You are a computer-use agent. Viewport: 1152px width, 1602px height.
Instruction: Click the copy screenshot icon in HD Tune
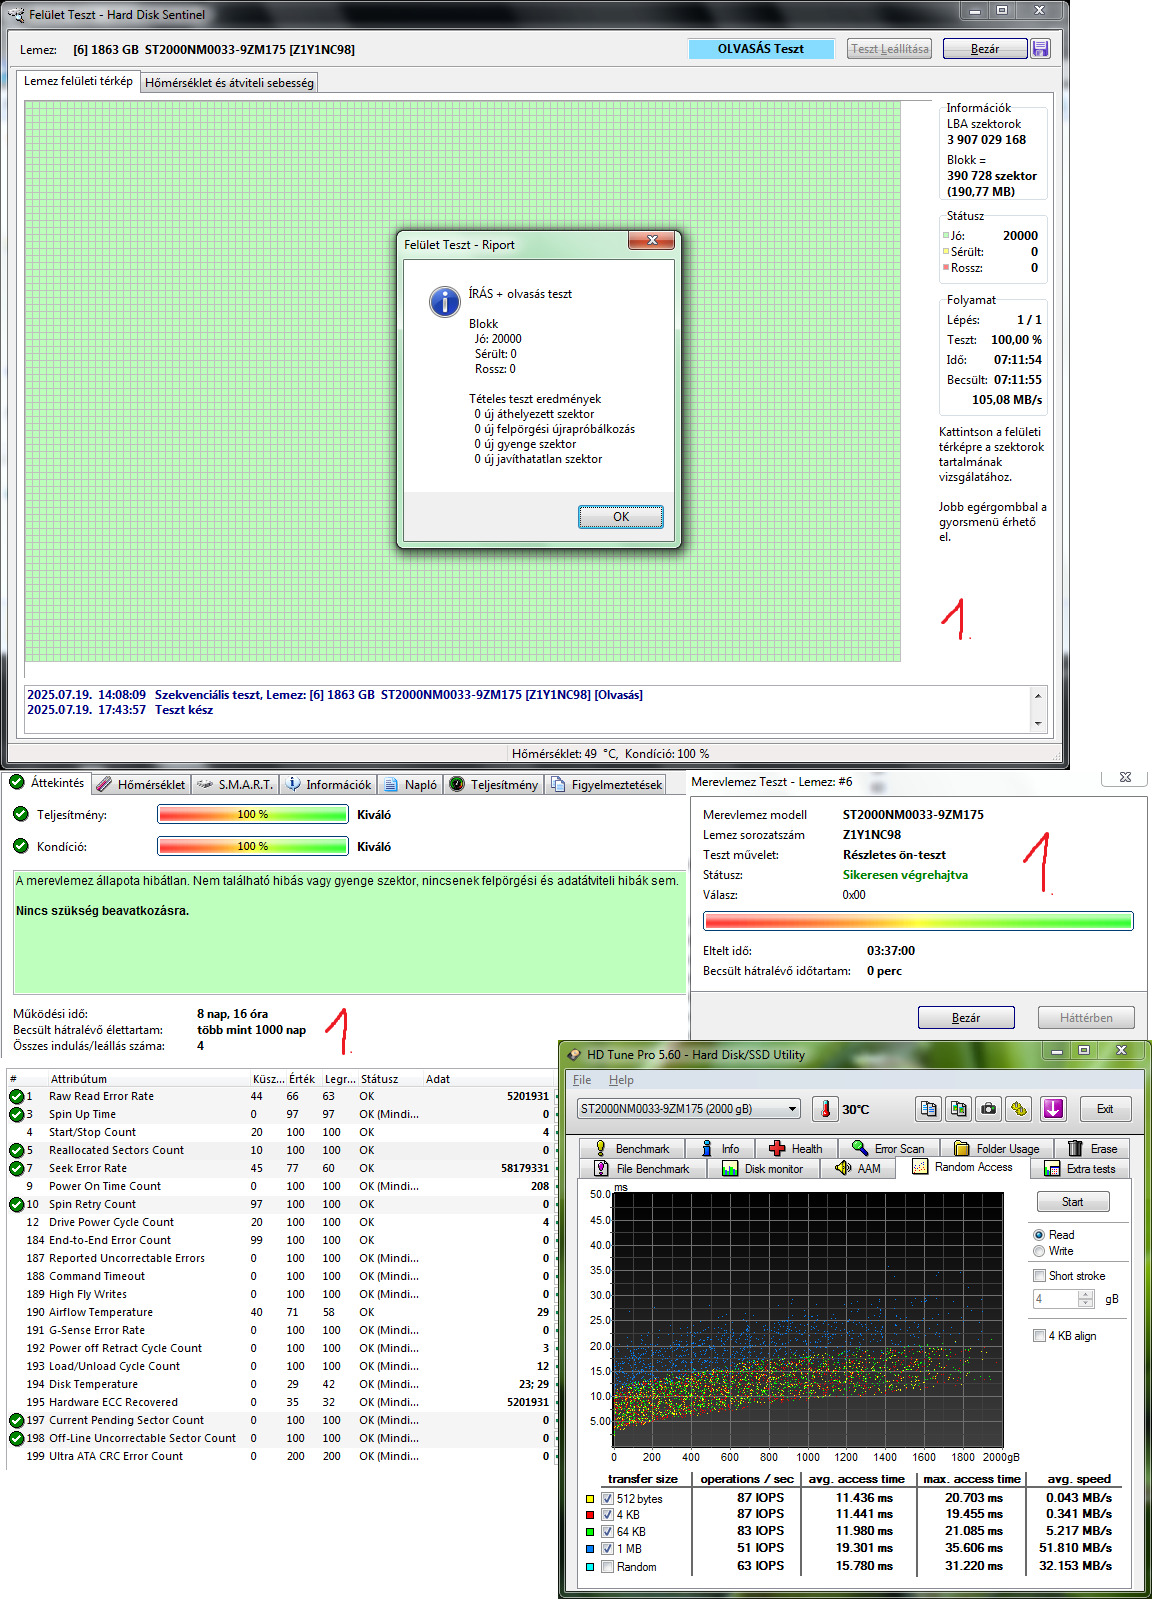pyautogui.click(x=959, y=1109)
